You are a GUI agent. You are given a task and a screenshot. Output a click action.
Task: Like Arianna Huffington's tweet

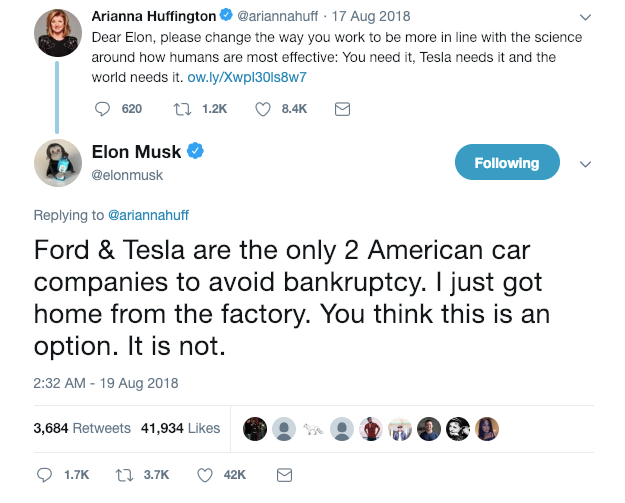click(x=264, y=109)
